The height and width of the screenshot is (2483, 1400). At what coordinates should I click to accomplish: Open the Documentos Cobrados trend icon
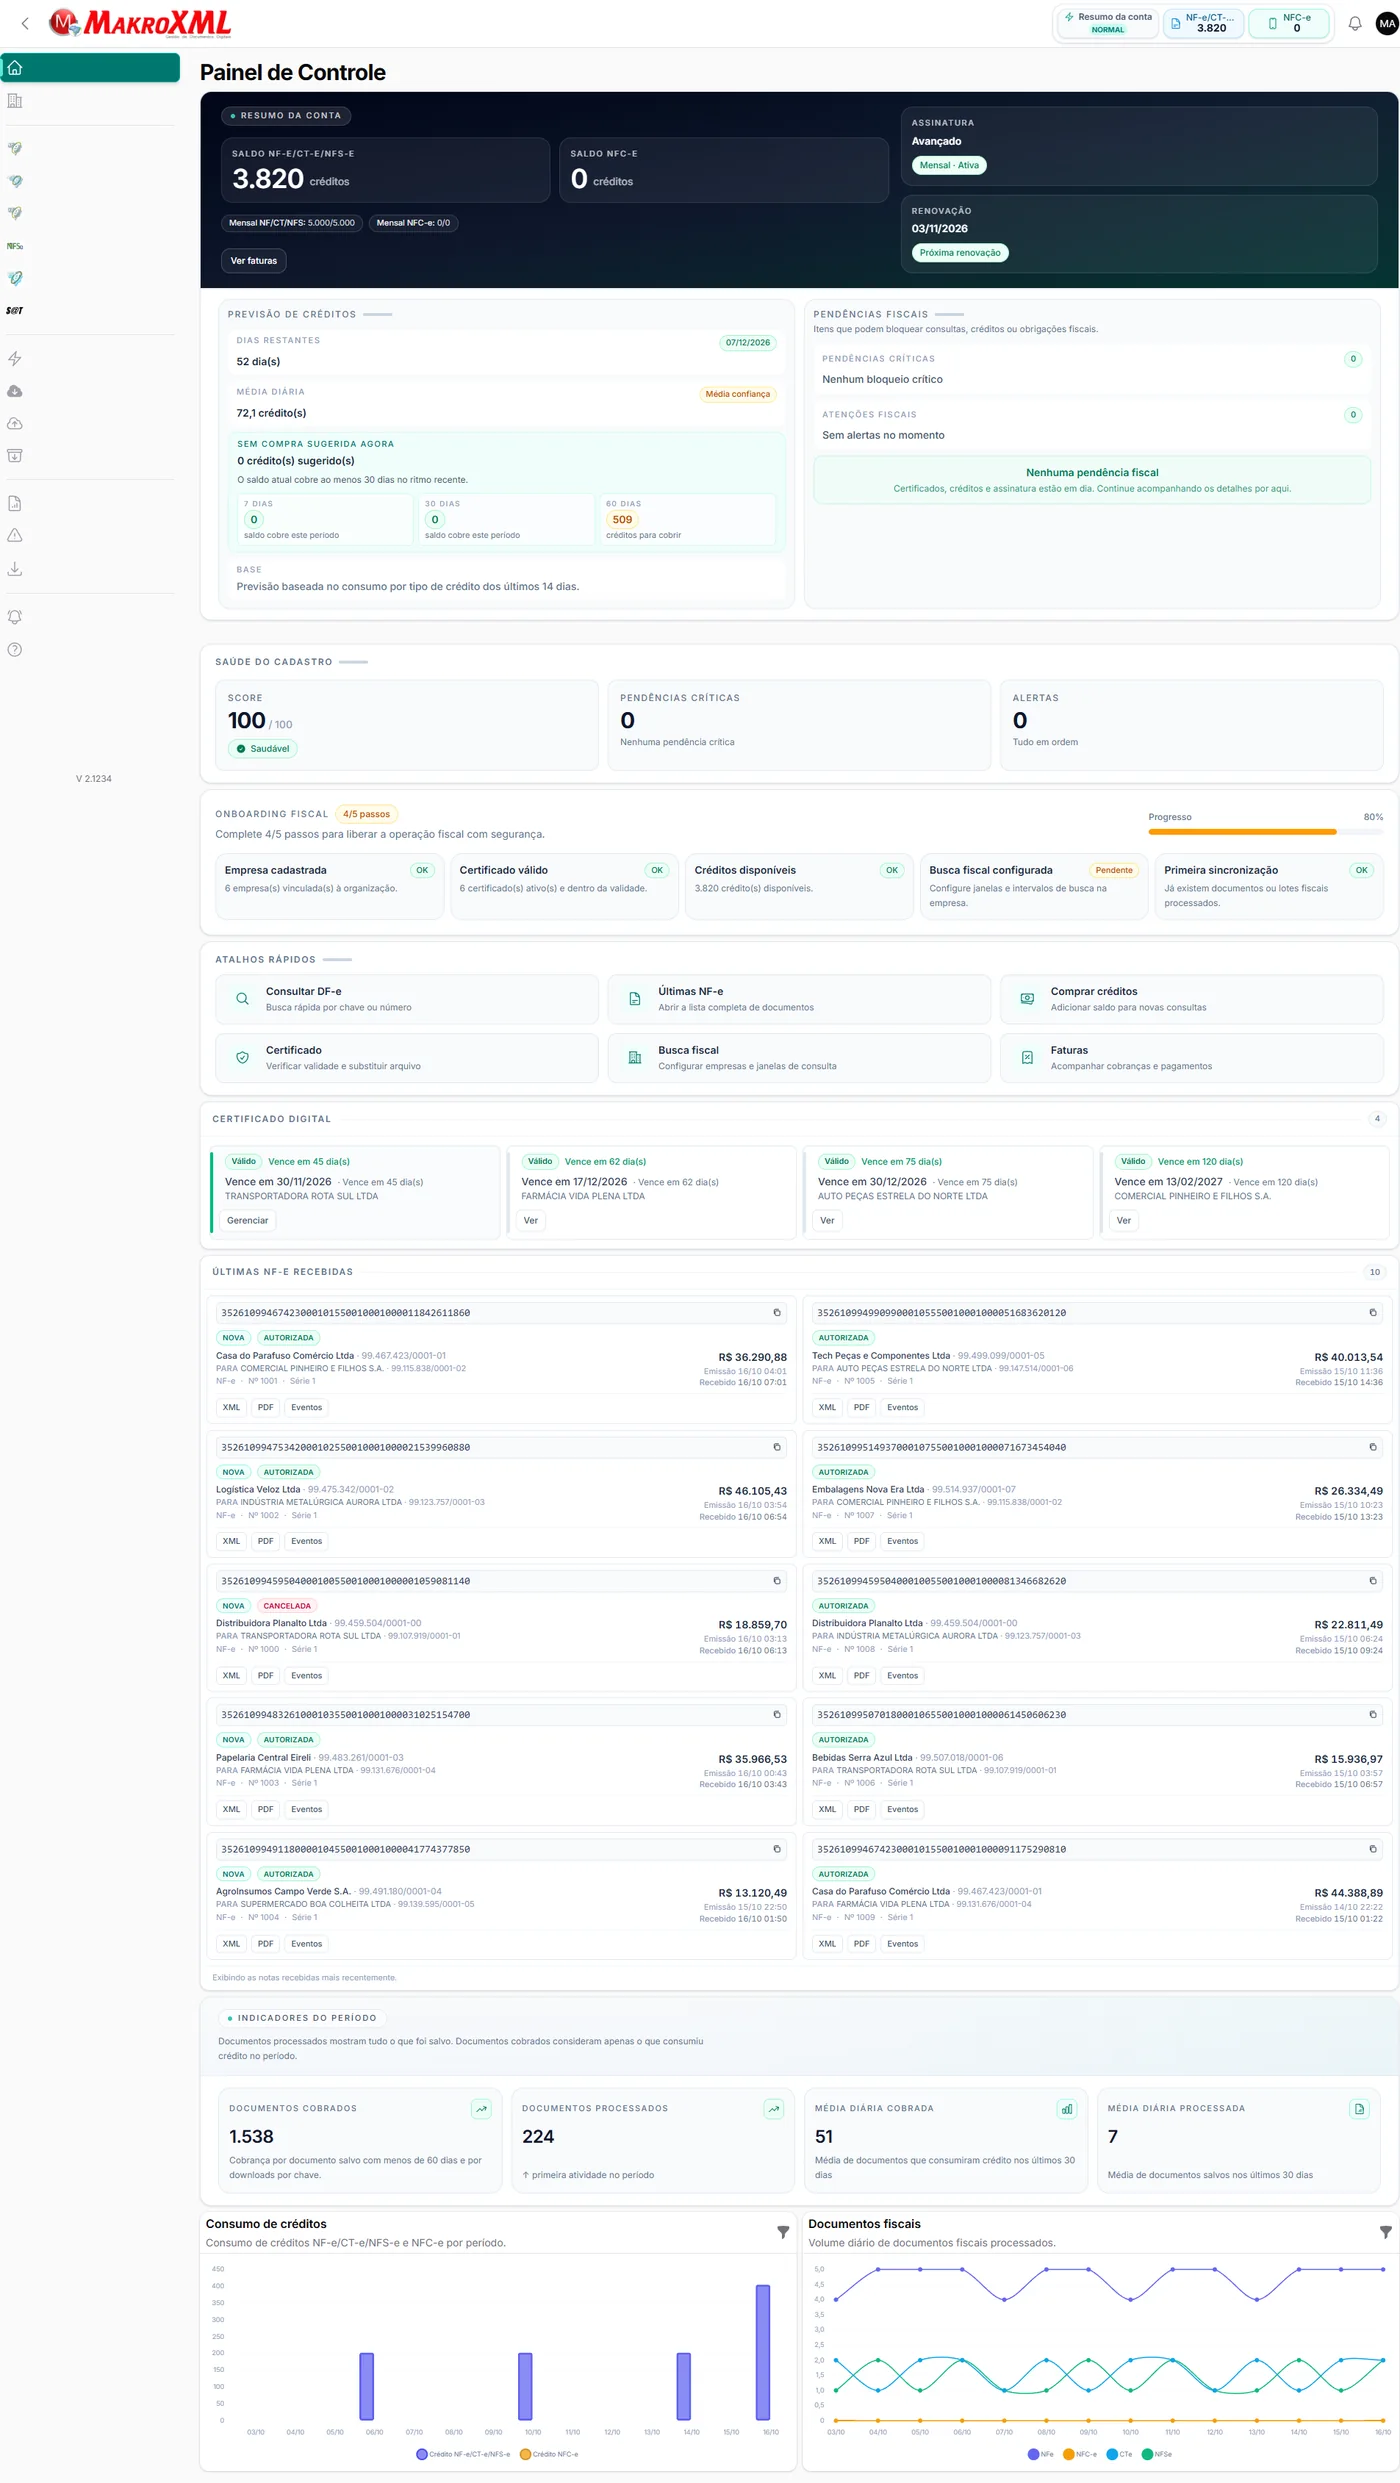(481, 2109)
